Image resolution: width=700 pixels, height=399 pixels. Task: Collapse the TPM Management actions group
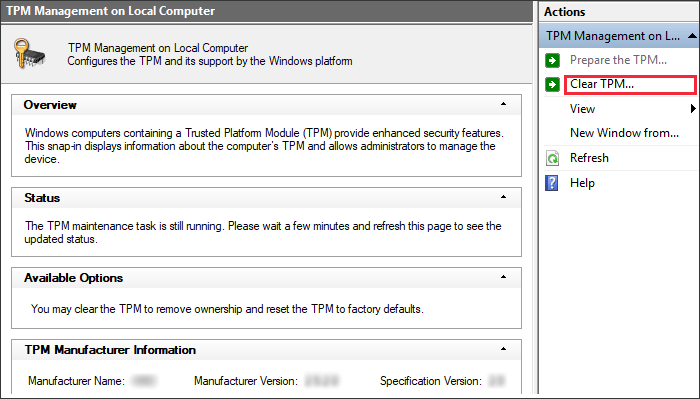click(x=692, y=36)
